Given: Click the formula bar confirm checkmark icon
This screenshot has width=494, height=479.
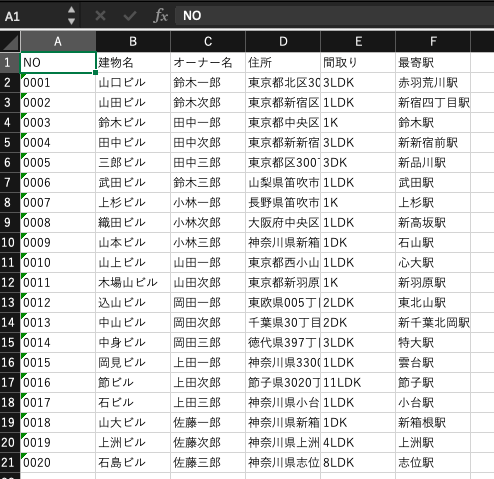Looking at the screenshot, I should (130, 16).
